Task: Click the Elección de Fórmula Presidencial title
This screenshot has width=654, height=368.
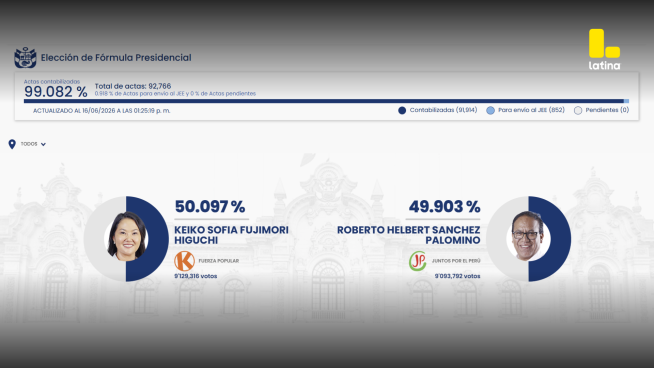Action: 116,58
